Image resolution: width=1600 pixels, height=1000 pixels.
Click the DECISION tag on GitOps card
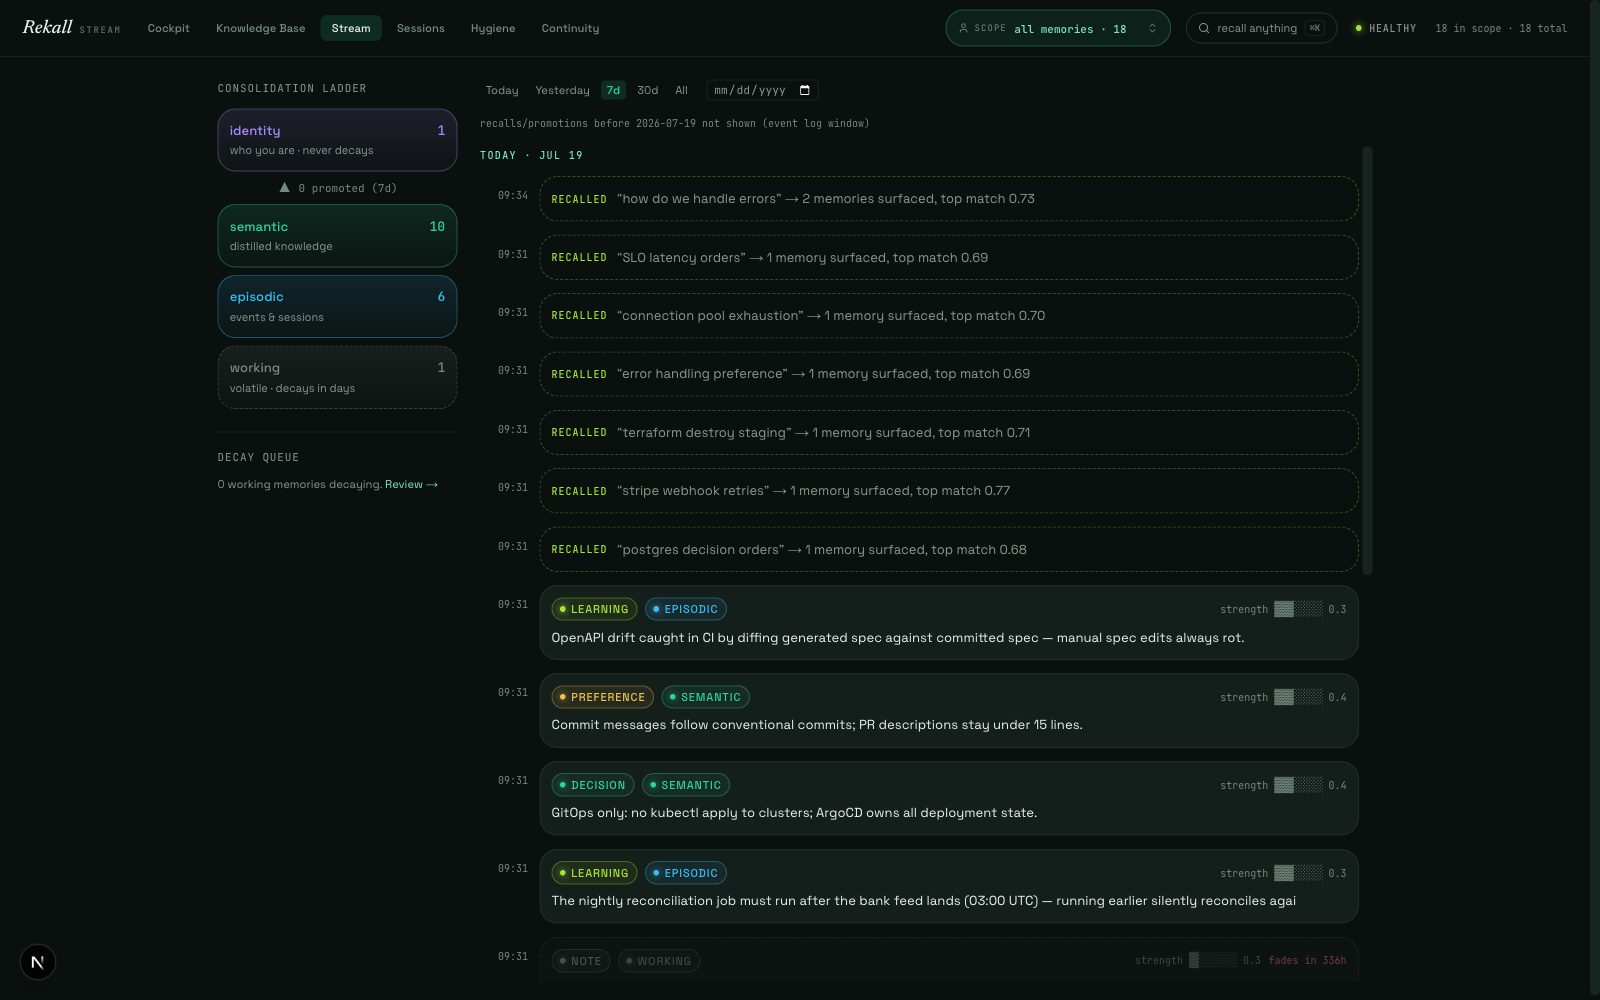click(x=592, y=785)
